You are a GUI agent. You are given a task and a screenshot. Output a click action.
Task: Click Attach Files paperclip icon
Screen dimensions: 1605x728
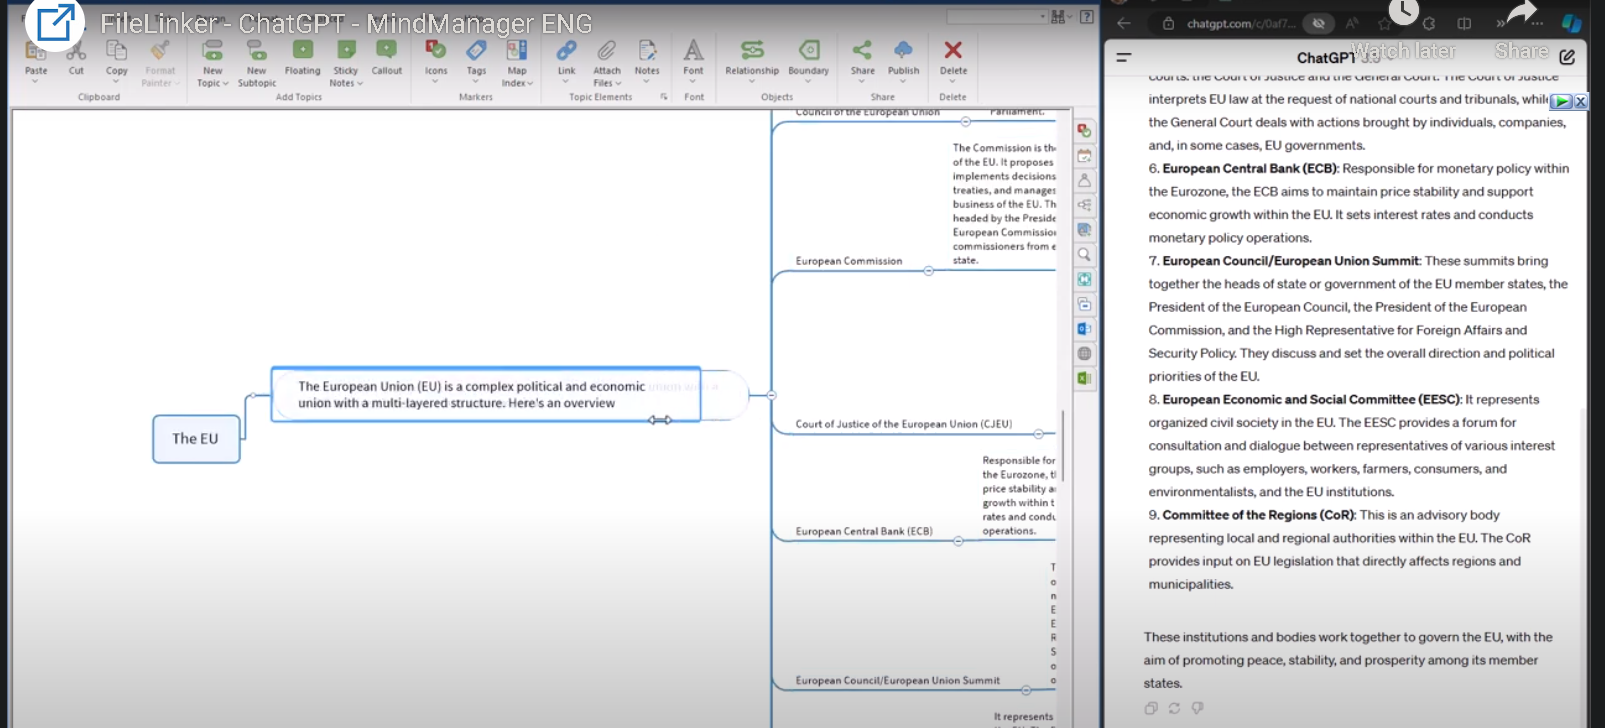pos(607,51)
